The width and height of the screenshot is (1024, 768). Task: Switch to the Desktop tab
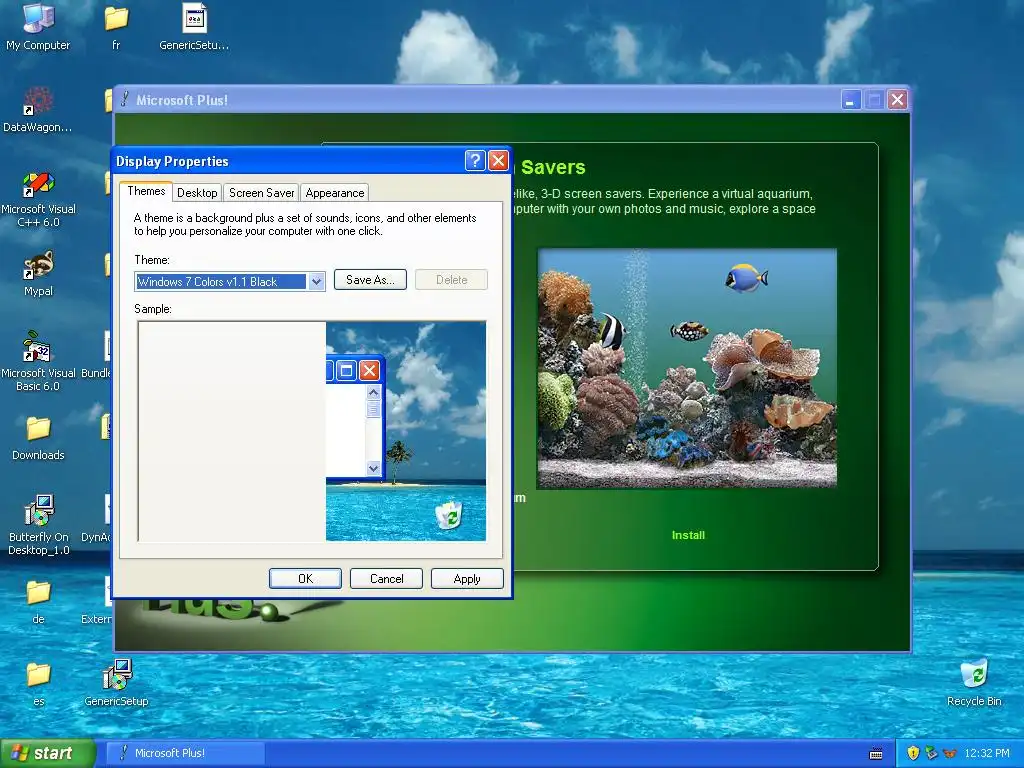pos(197,193)
